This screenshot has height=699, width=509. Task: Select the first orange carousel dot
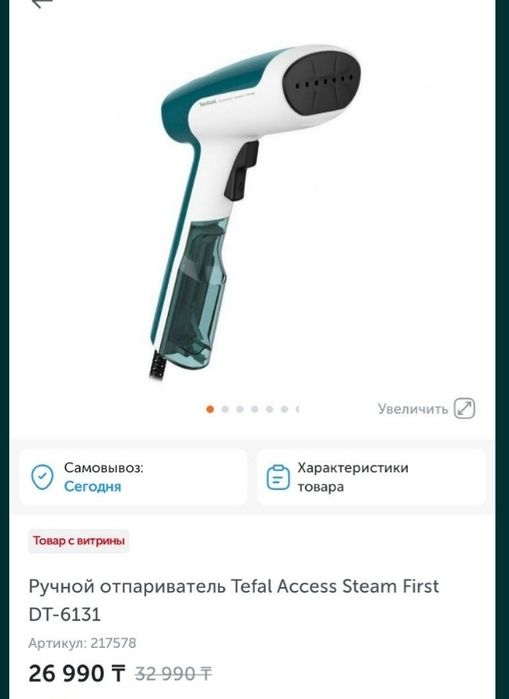point(210,409)
